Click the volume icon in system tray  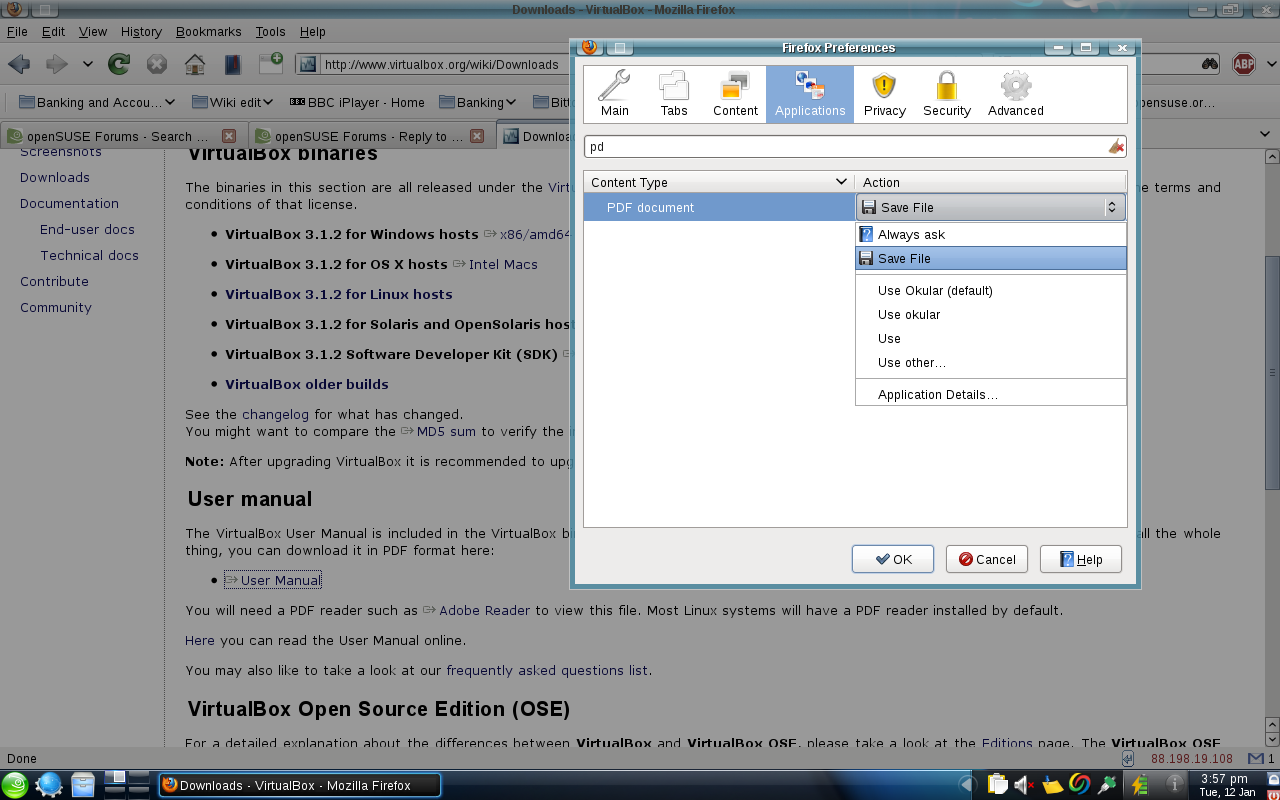[1022, 785]
